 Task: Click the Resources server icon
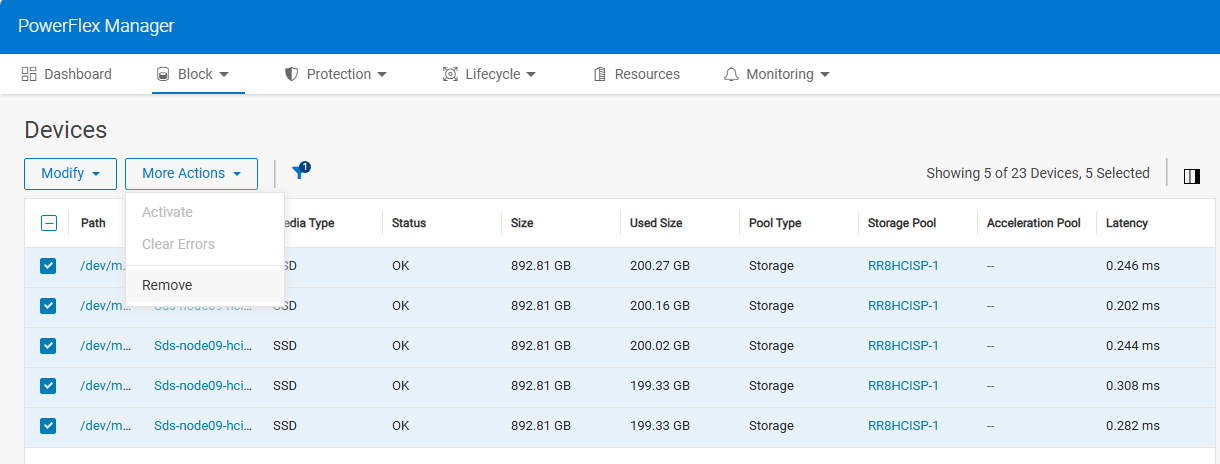click(600, 74)
